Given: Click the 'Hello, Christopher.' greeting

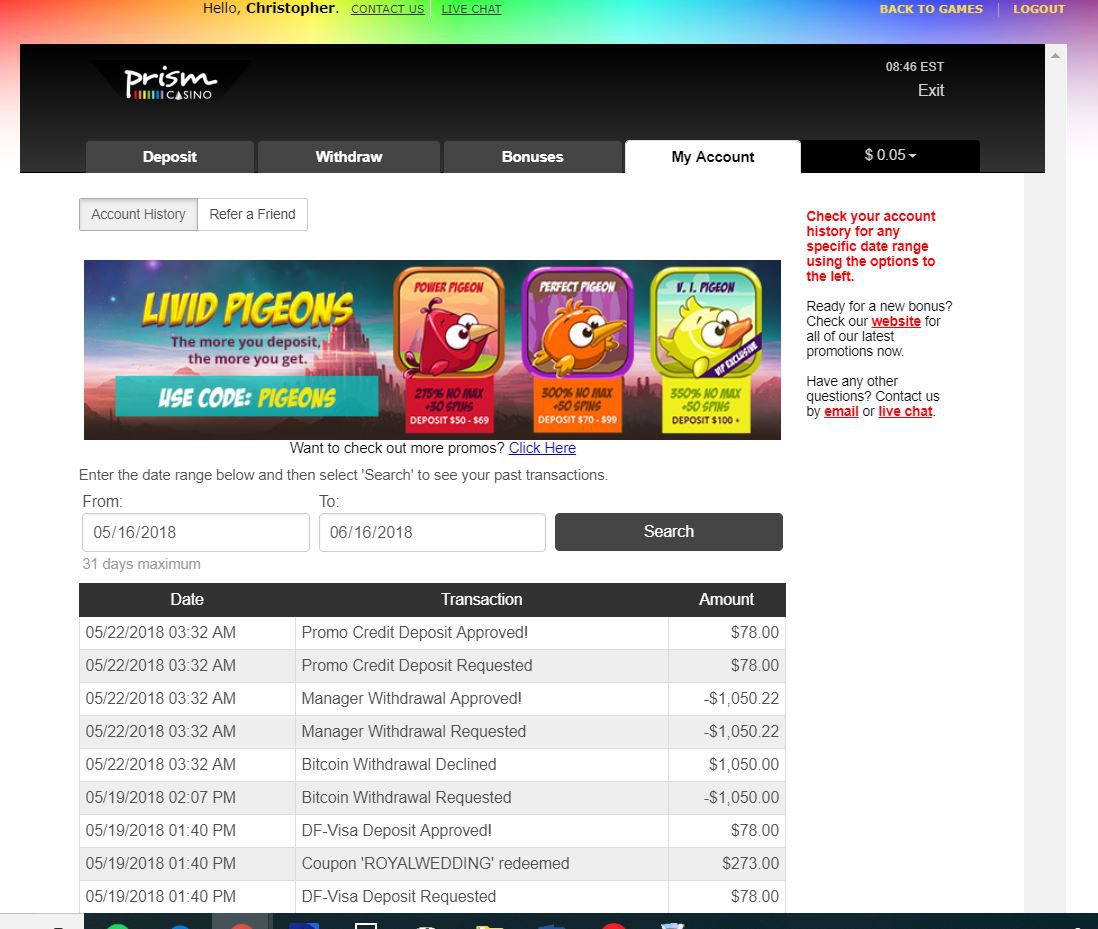Looking at the screenshot, I should pos(270,8).
